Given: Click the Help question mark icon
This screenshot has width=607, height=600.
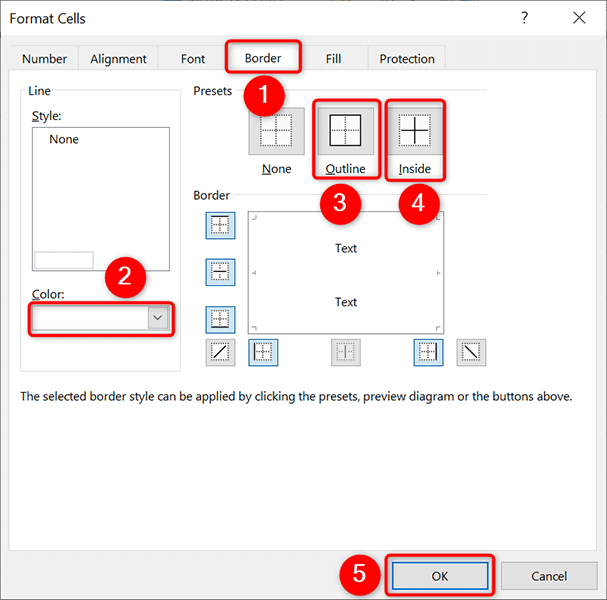Looking at the screenshot, I should (x=525, y=18).
